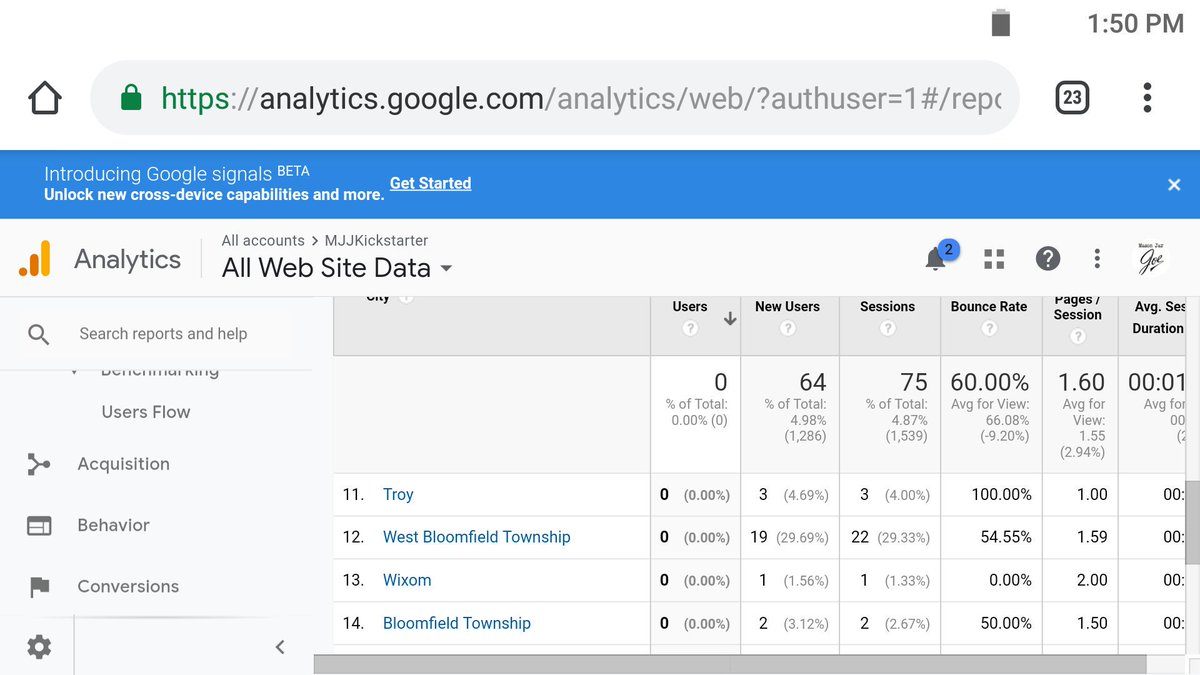Sort the table by Sessions column
Screen dimensions: 1200x675
coord(887,307)
